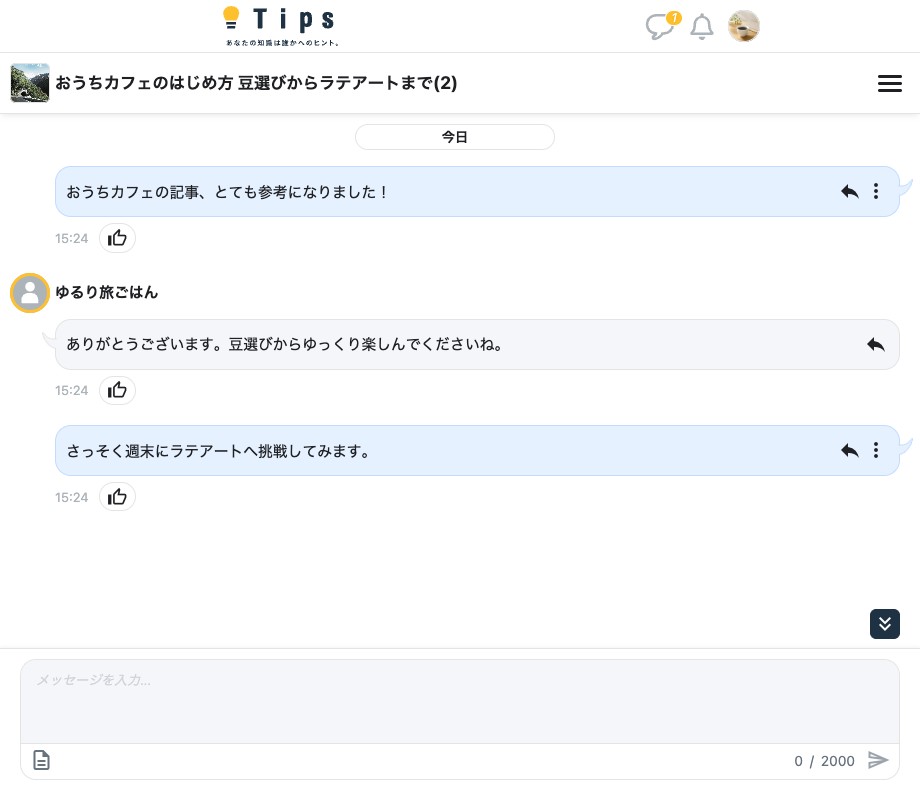Click the chat title おうちカフェのはじめ方
This screenshot has width=920, height=800.
(x=256, y=83)
